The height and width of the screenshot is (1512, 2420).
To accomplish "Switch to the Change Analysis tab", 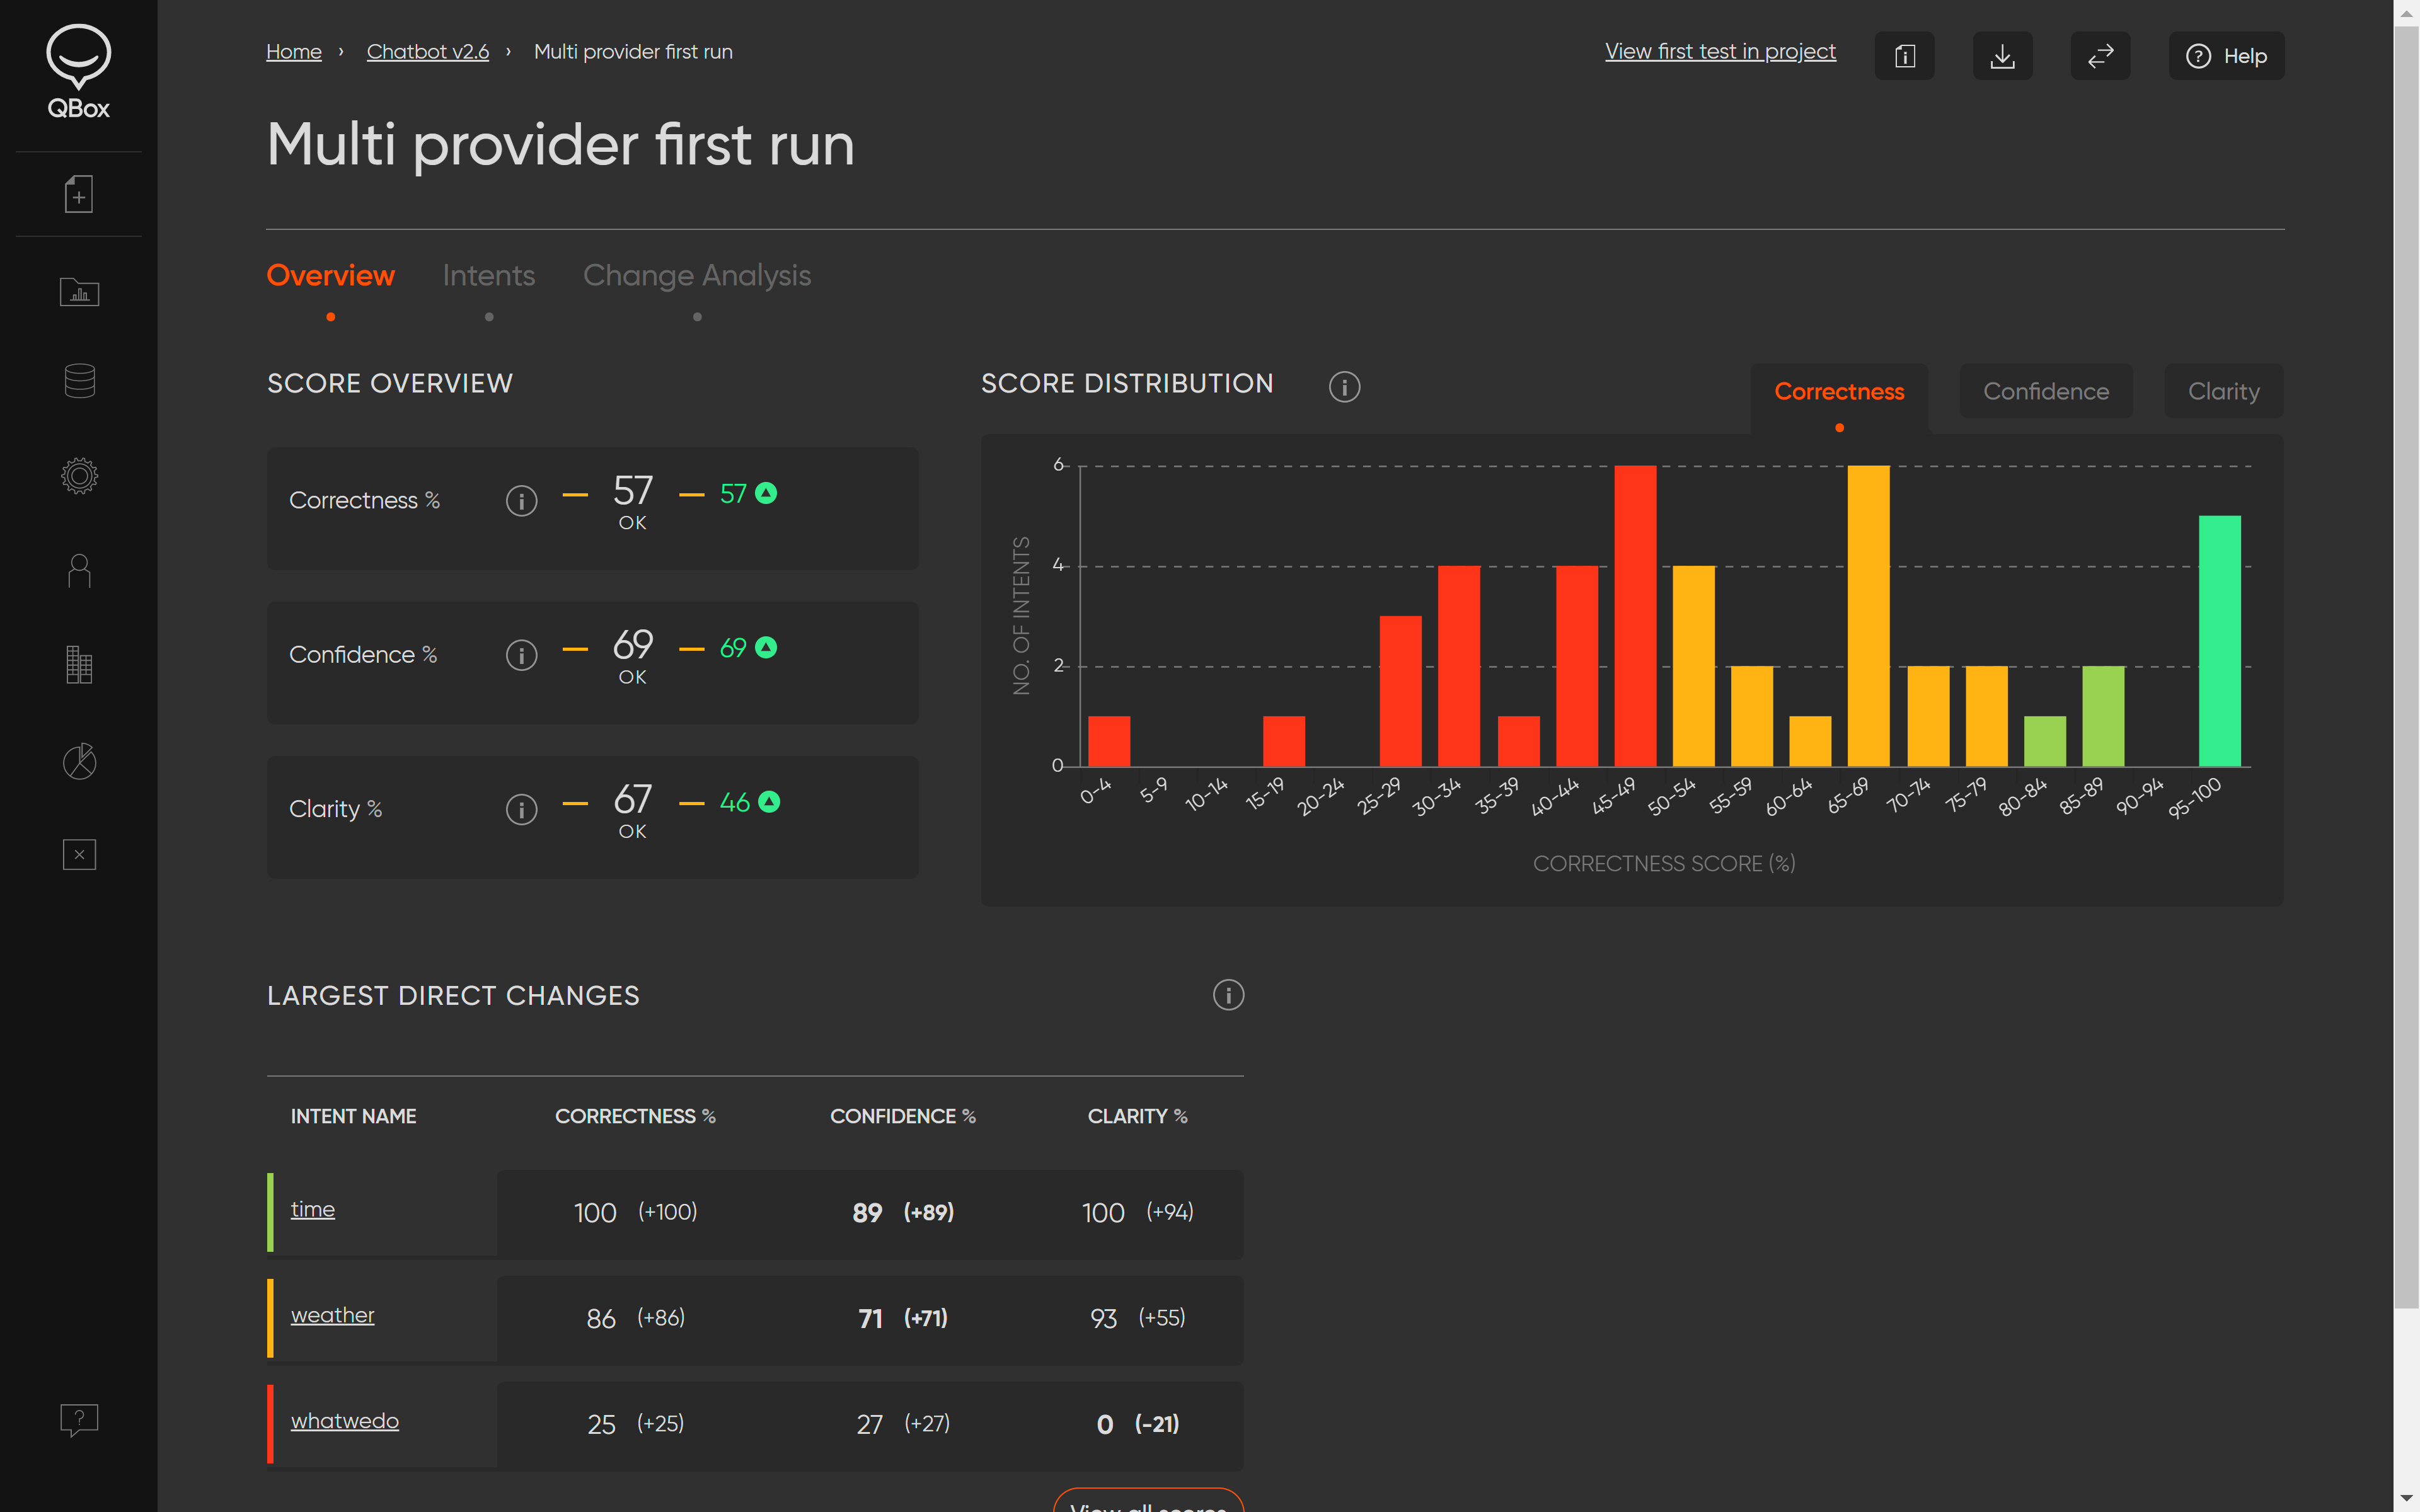I will click(x=696, y=276).
